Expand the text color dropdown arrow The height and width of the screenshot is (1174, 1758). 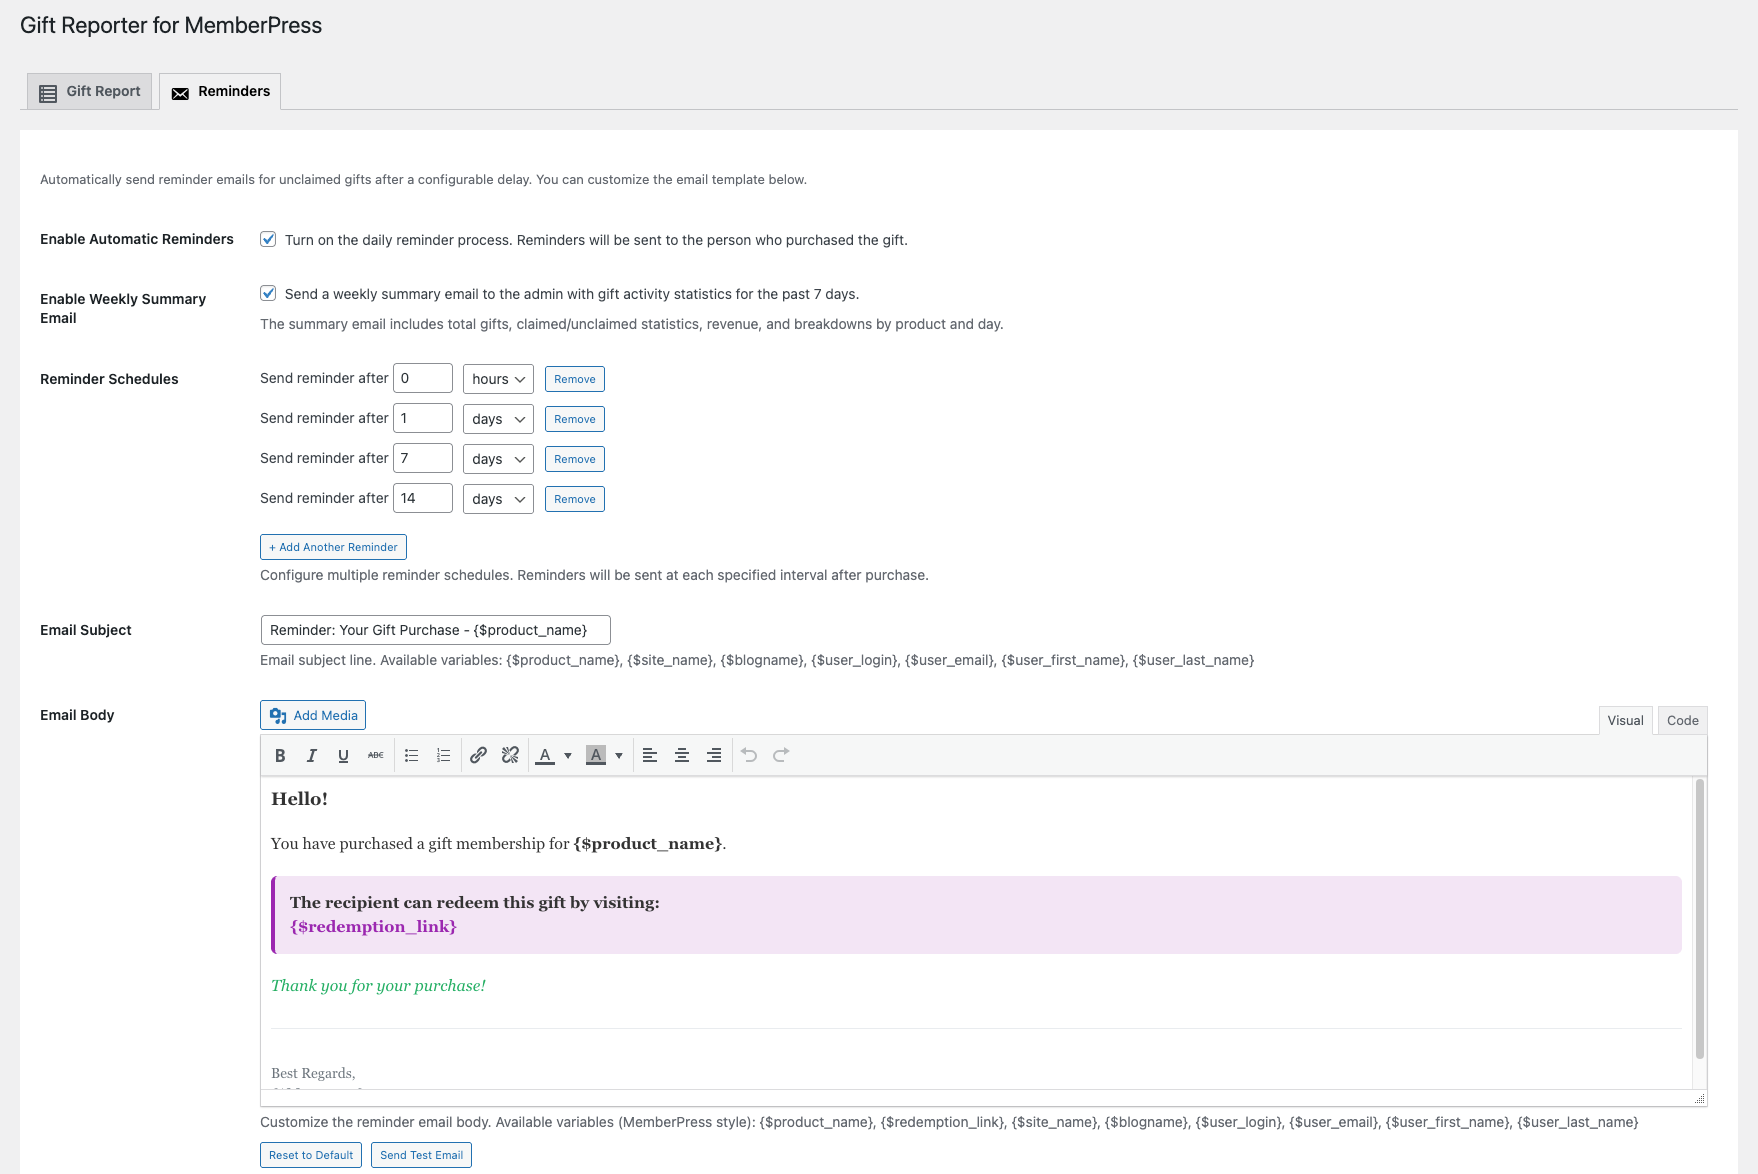click(x=567, y=755)
